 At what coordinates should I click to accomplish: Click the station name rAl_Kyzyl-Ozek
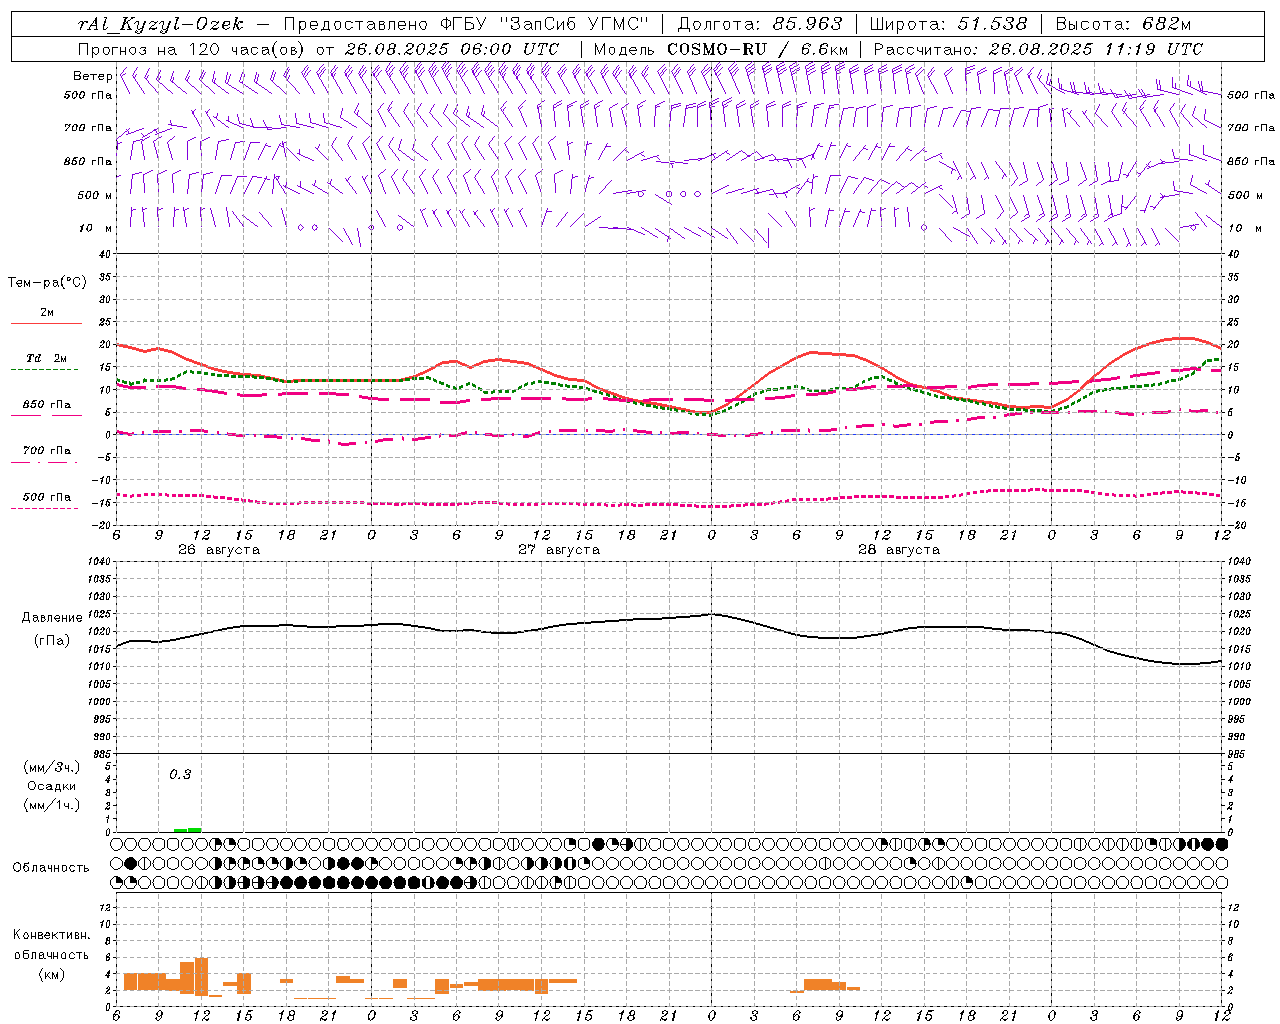tap(160, 24)
